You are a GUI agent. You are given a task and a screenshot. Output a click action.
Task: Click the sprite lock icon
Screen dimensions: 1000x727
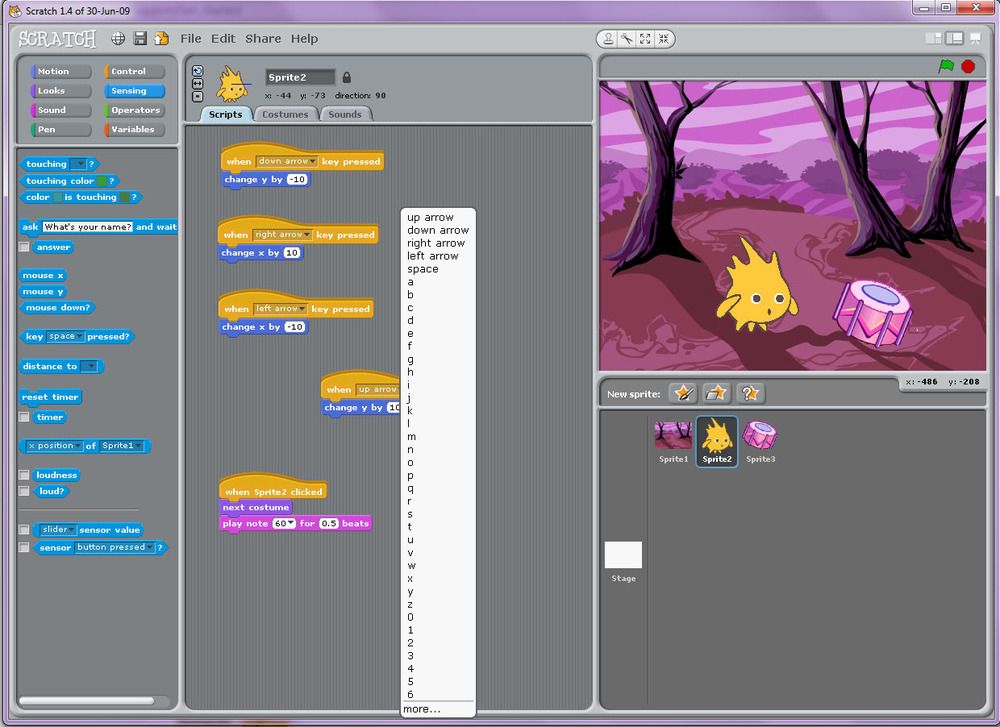pyautogui.click(x=347, y=77)
